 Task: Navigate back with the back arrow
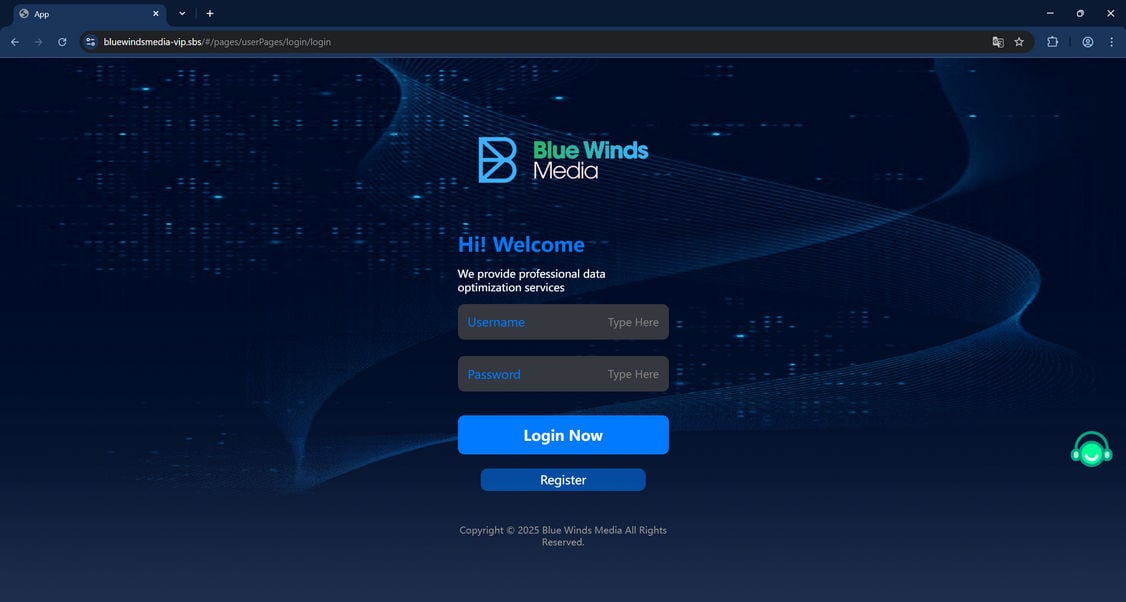pos(14,42)
